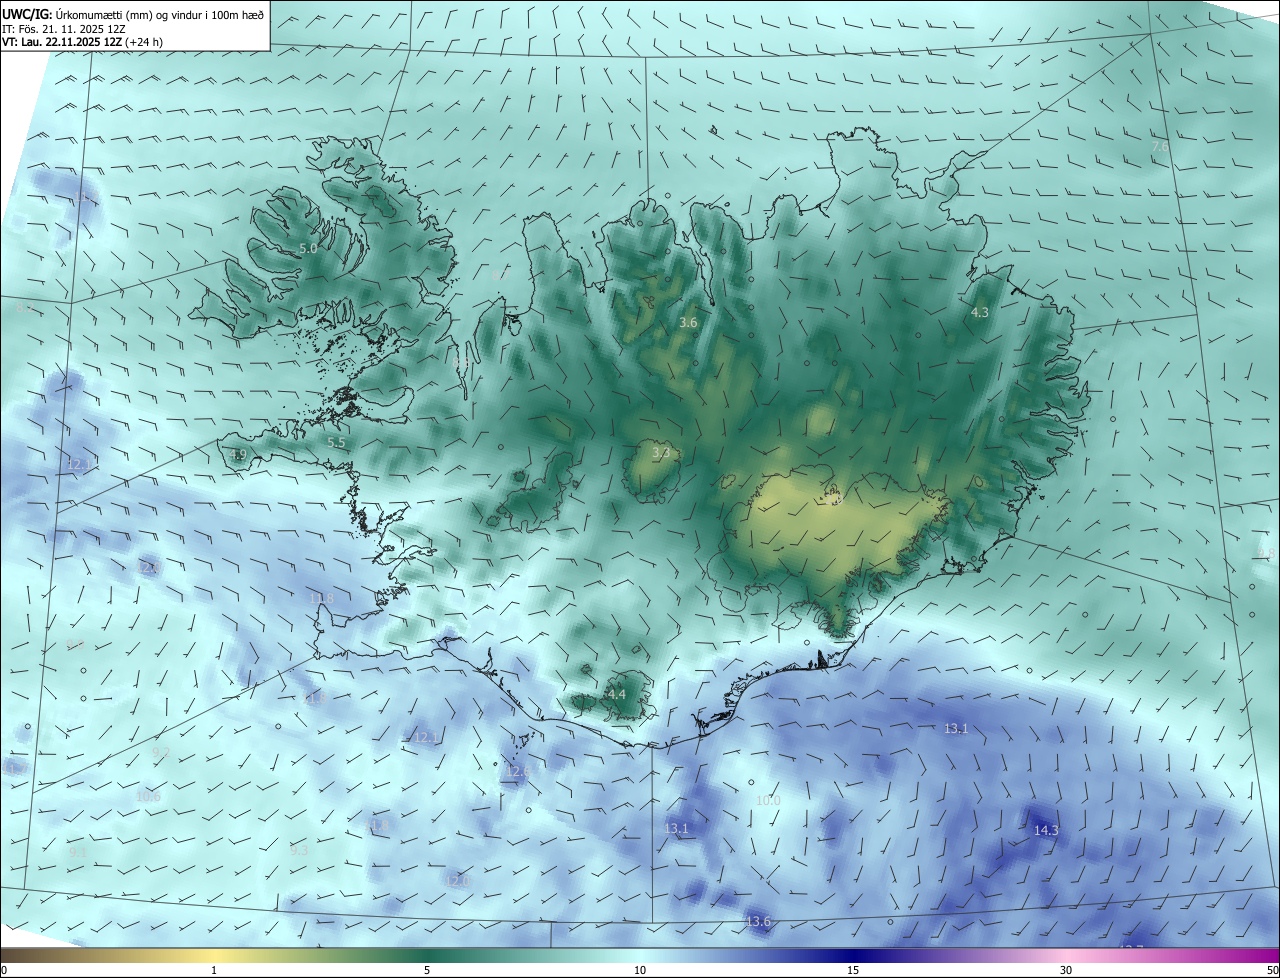Screen dimensions: 1280x978
Task: Click the 'VT: Lau. 22.11.2025 12Z (+24 h)' line
Action: pyautogui.click(x=83, y=42)
